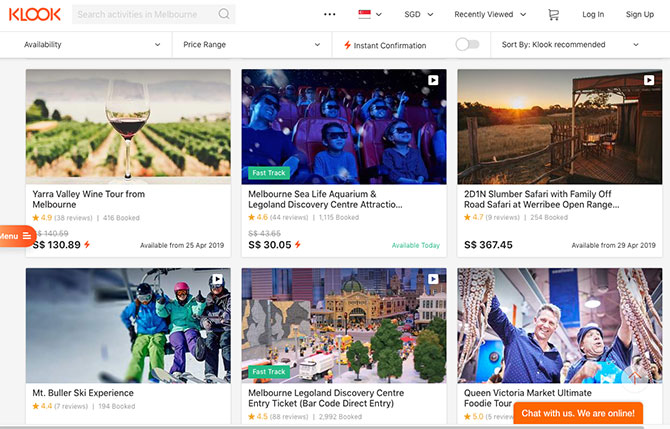670x429 pixels.
Task: Play video on Slumber Safari card
Action: coord(649,80)
